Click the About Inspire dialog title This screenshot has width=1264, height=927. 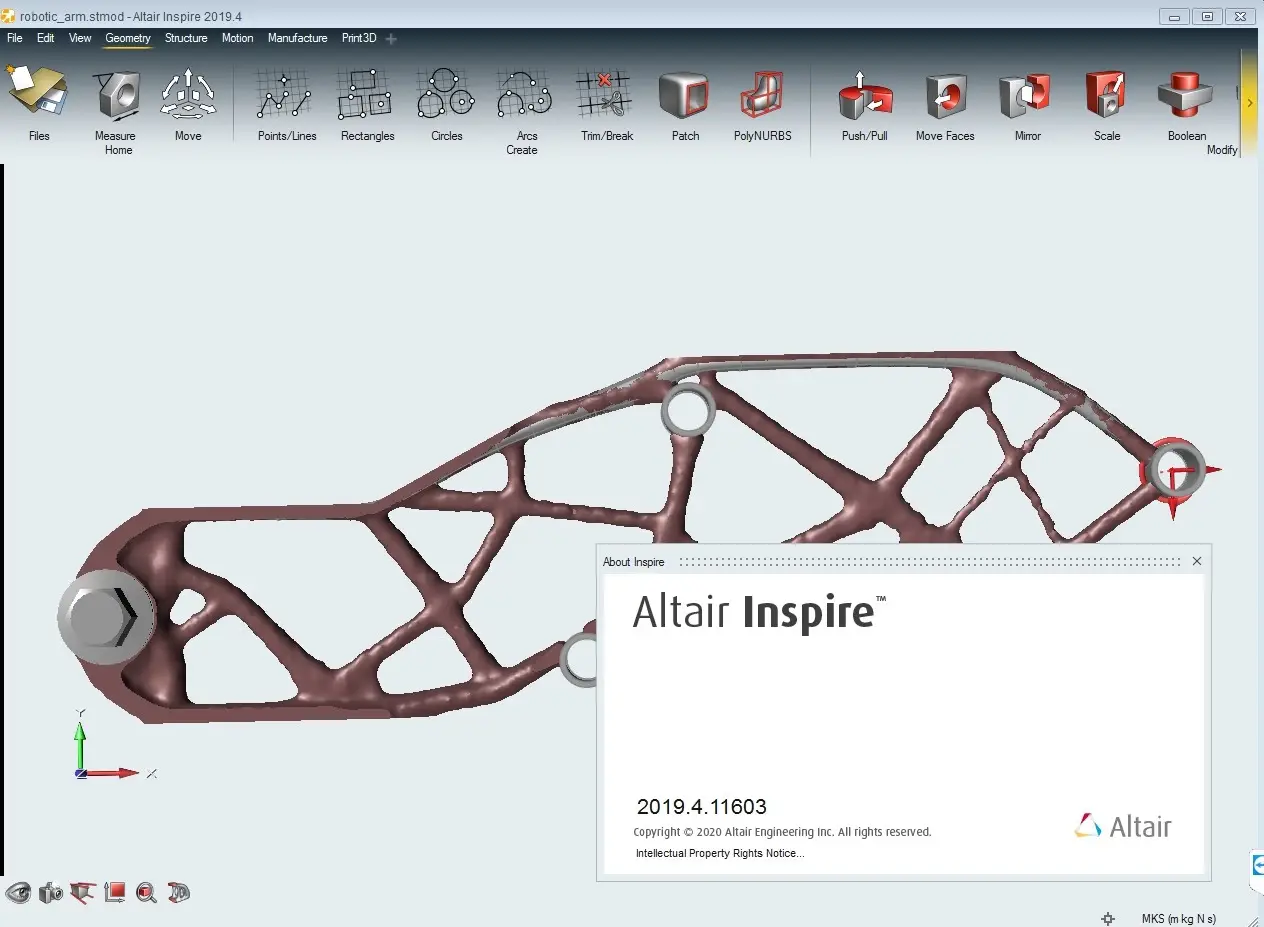coord(633,562)
